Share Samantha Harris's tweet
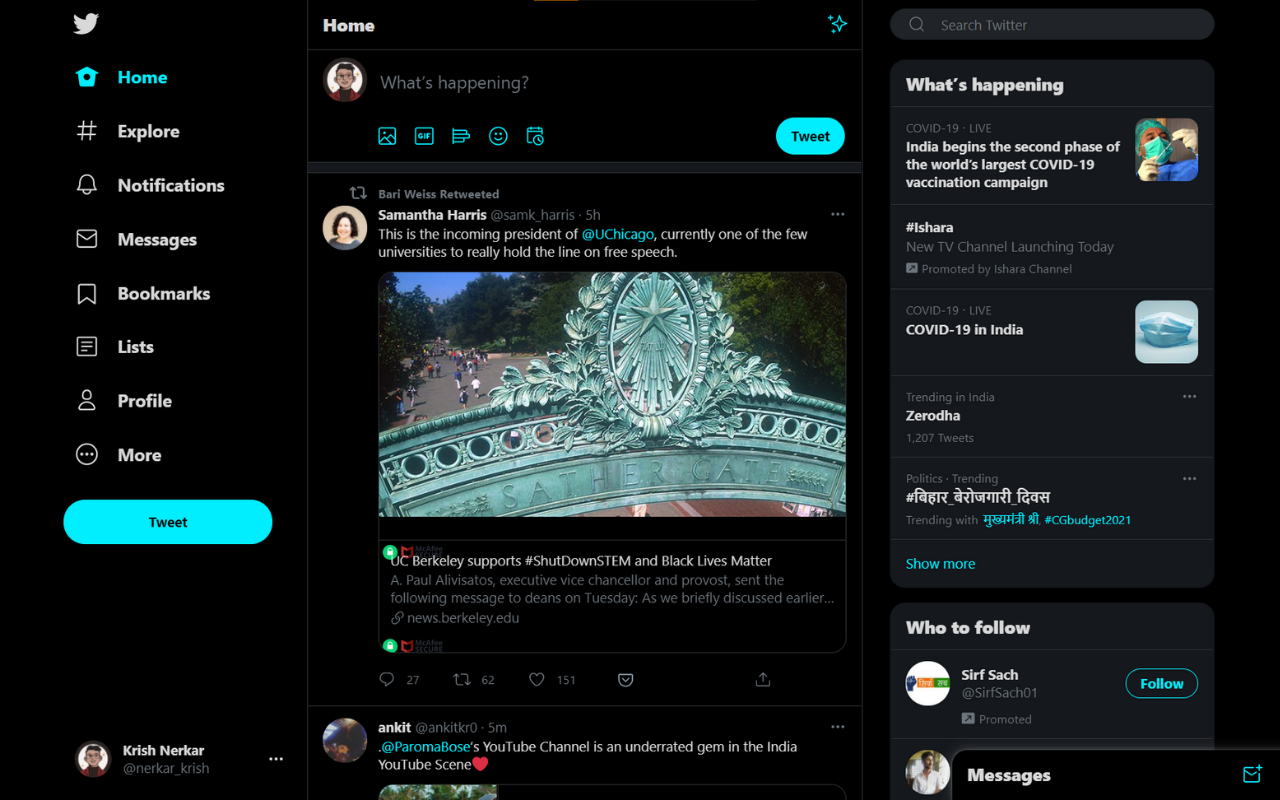This screenshot has width=1280, height=800. point(763,680)
